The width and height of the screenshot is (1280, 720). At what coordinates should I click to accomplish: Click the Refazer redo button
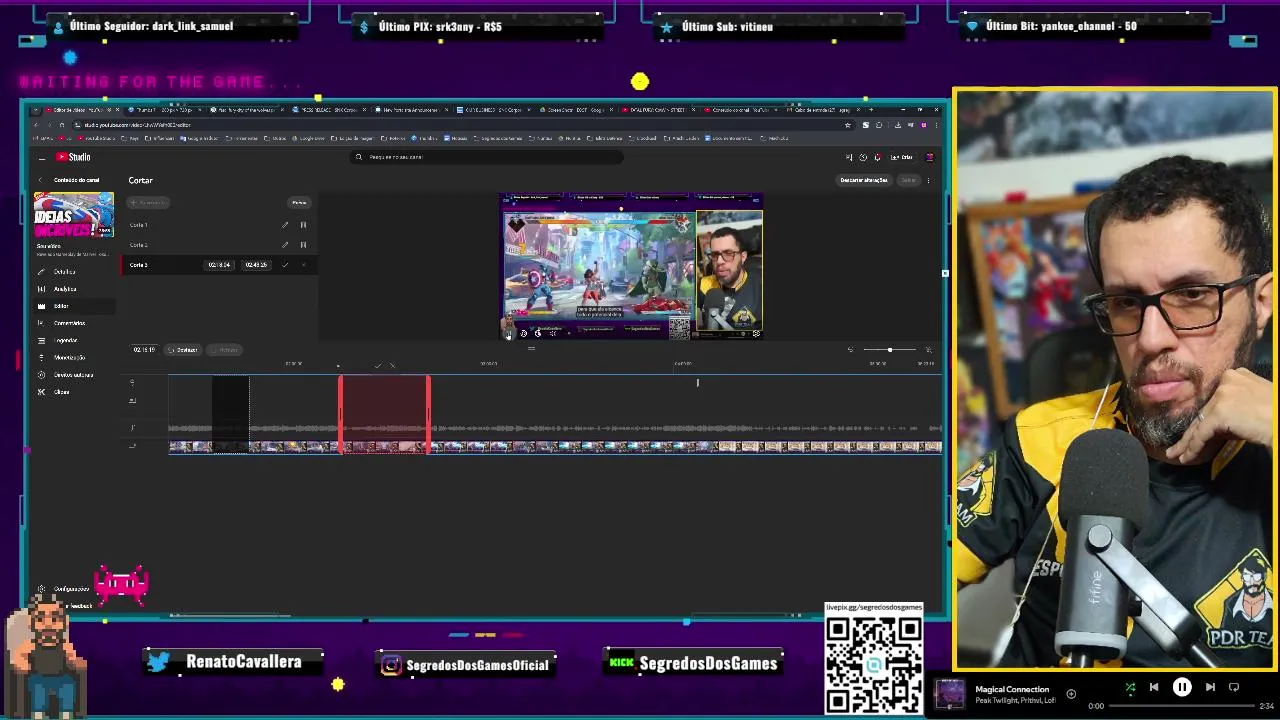pos(224,350)
